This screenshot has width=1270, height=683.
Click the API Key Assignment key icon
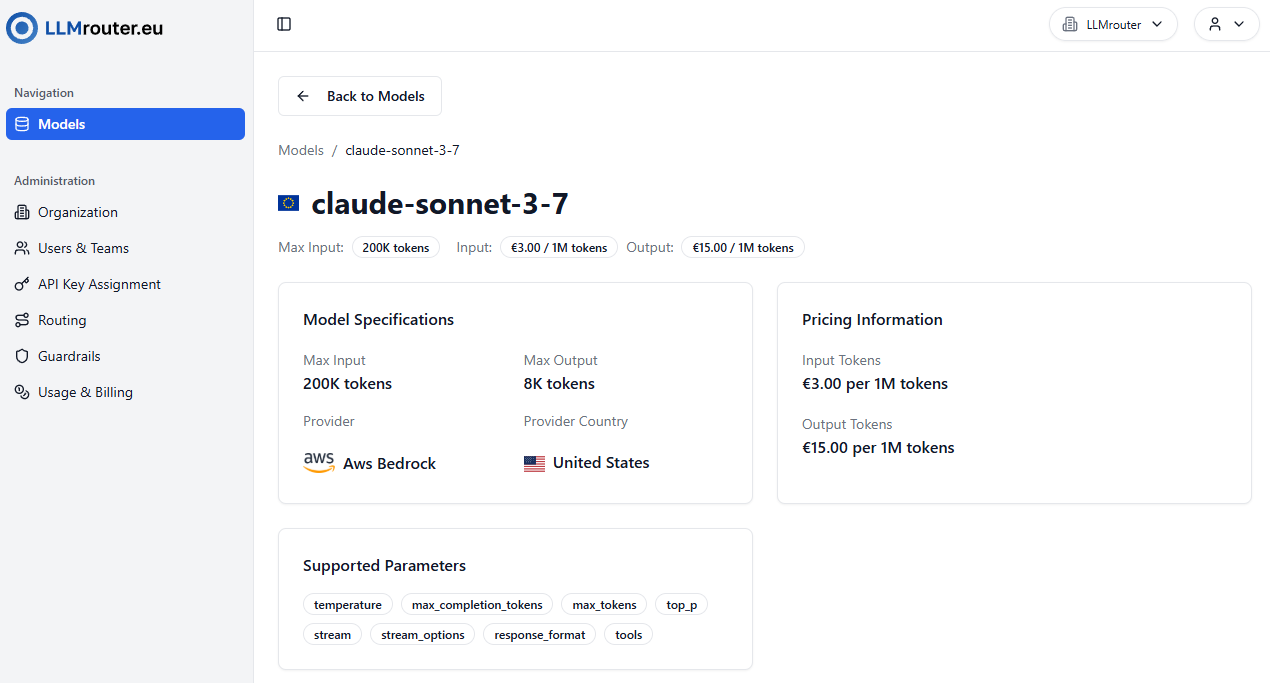click(22, 284)
